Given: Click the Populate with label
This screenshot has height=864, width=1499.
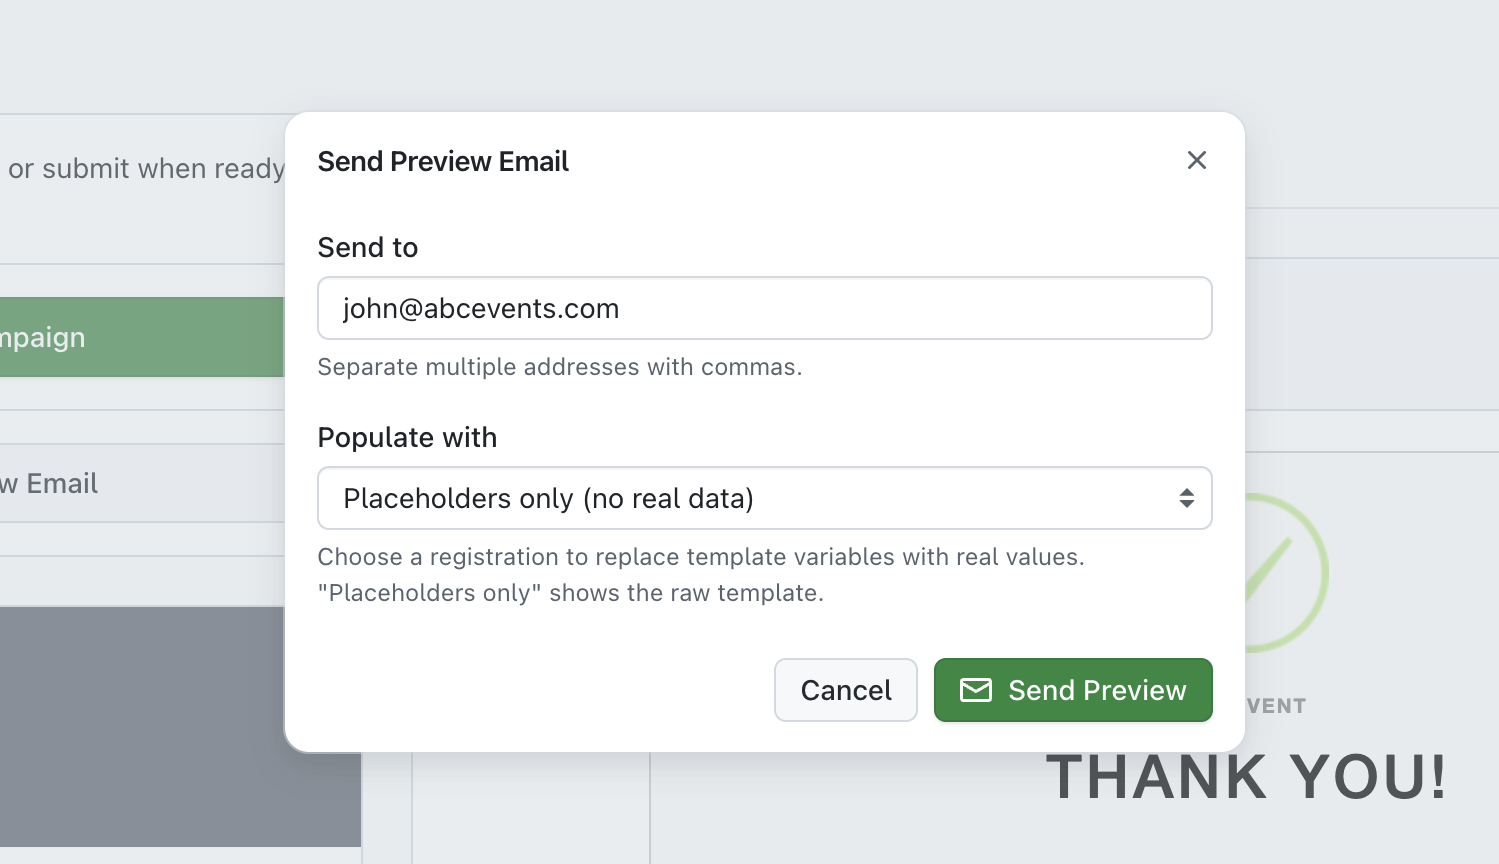Looking at the screenshot, I should pos(407,437).
